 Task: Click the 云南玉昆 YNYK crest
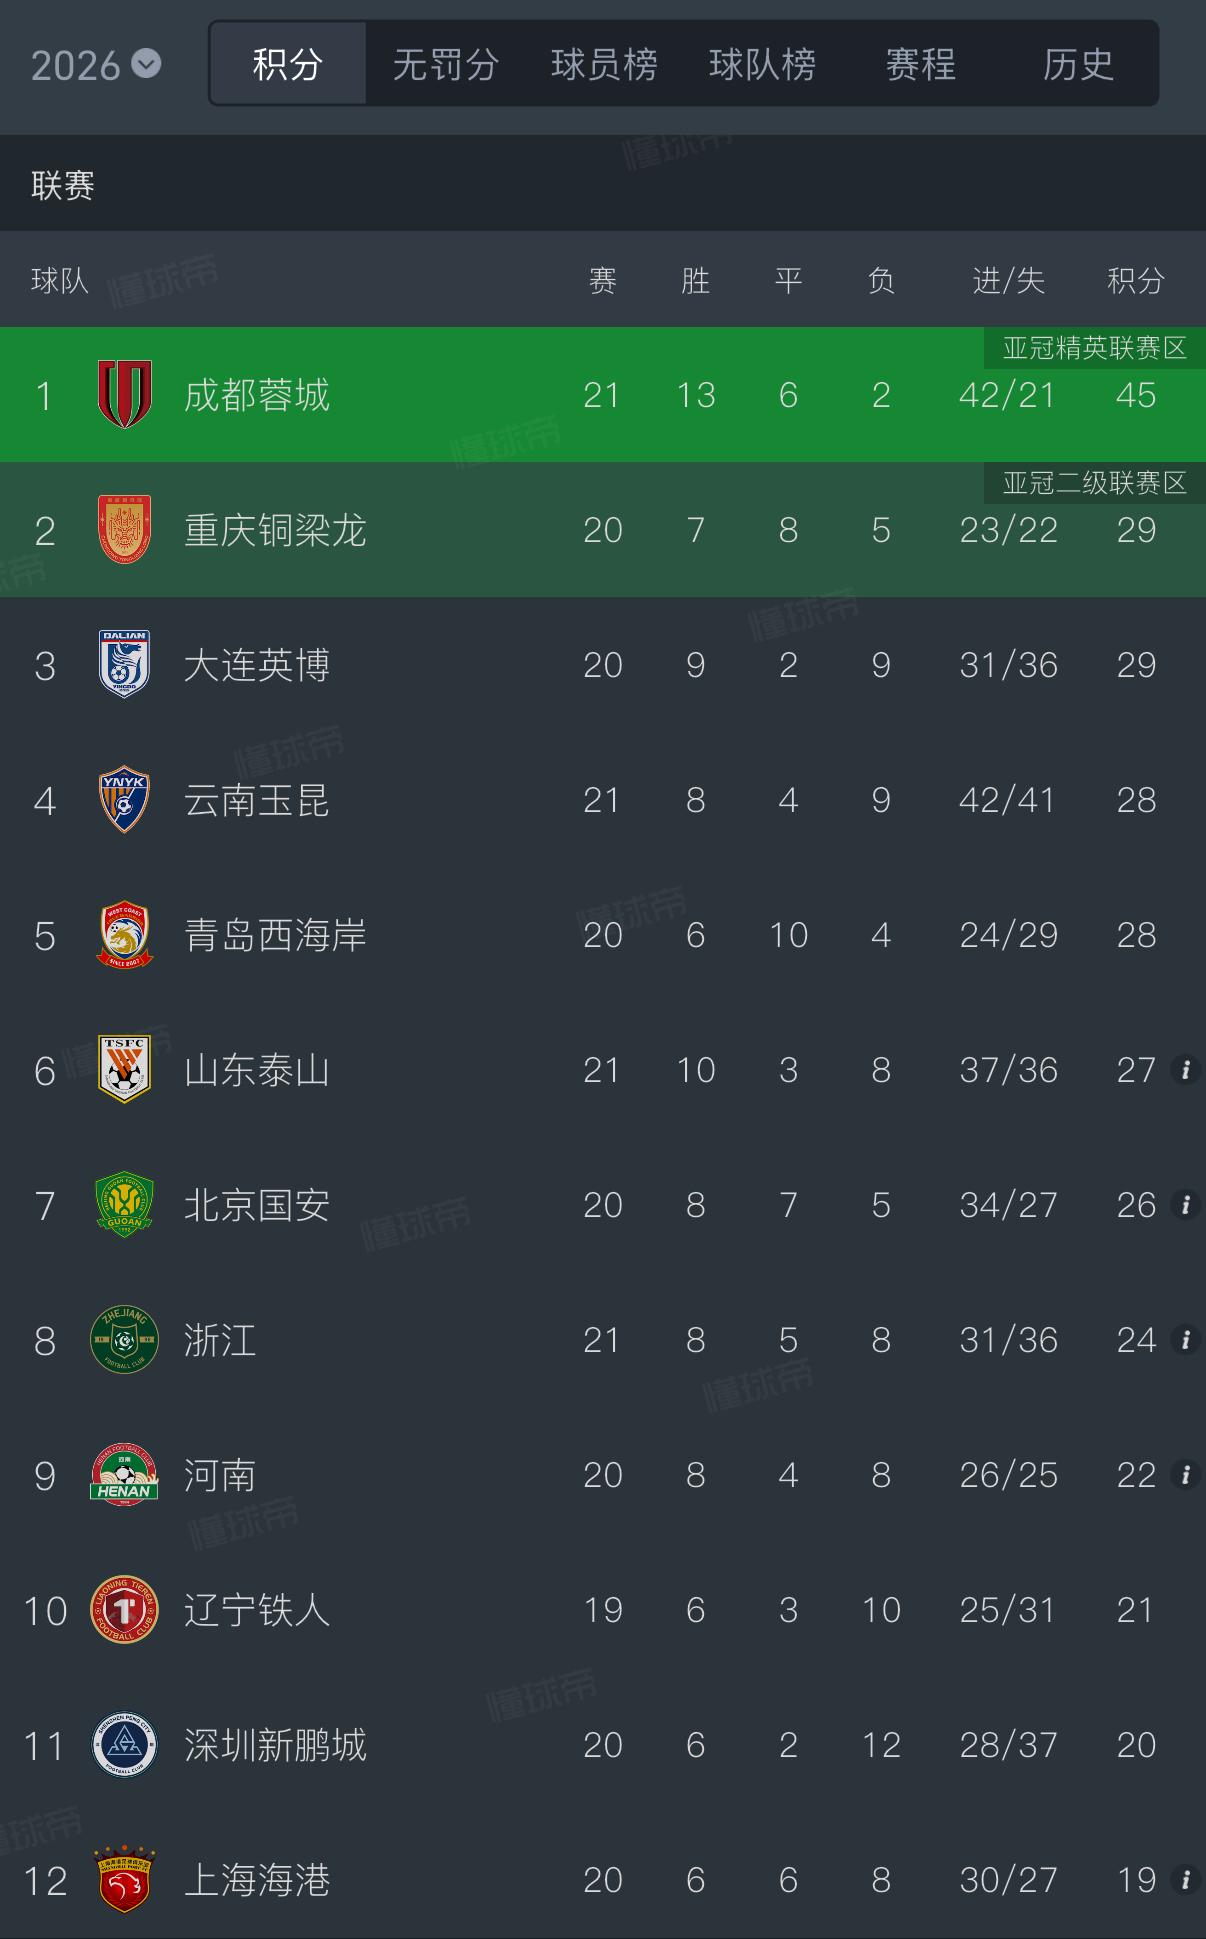click(x=124, y=800)
